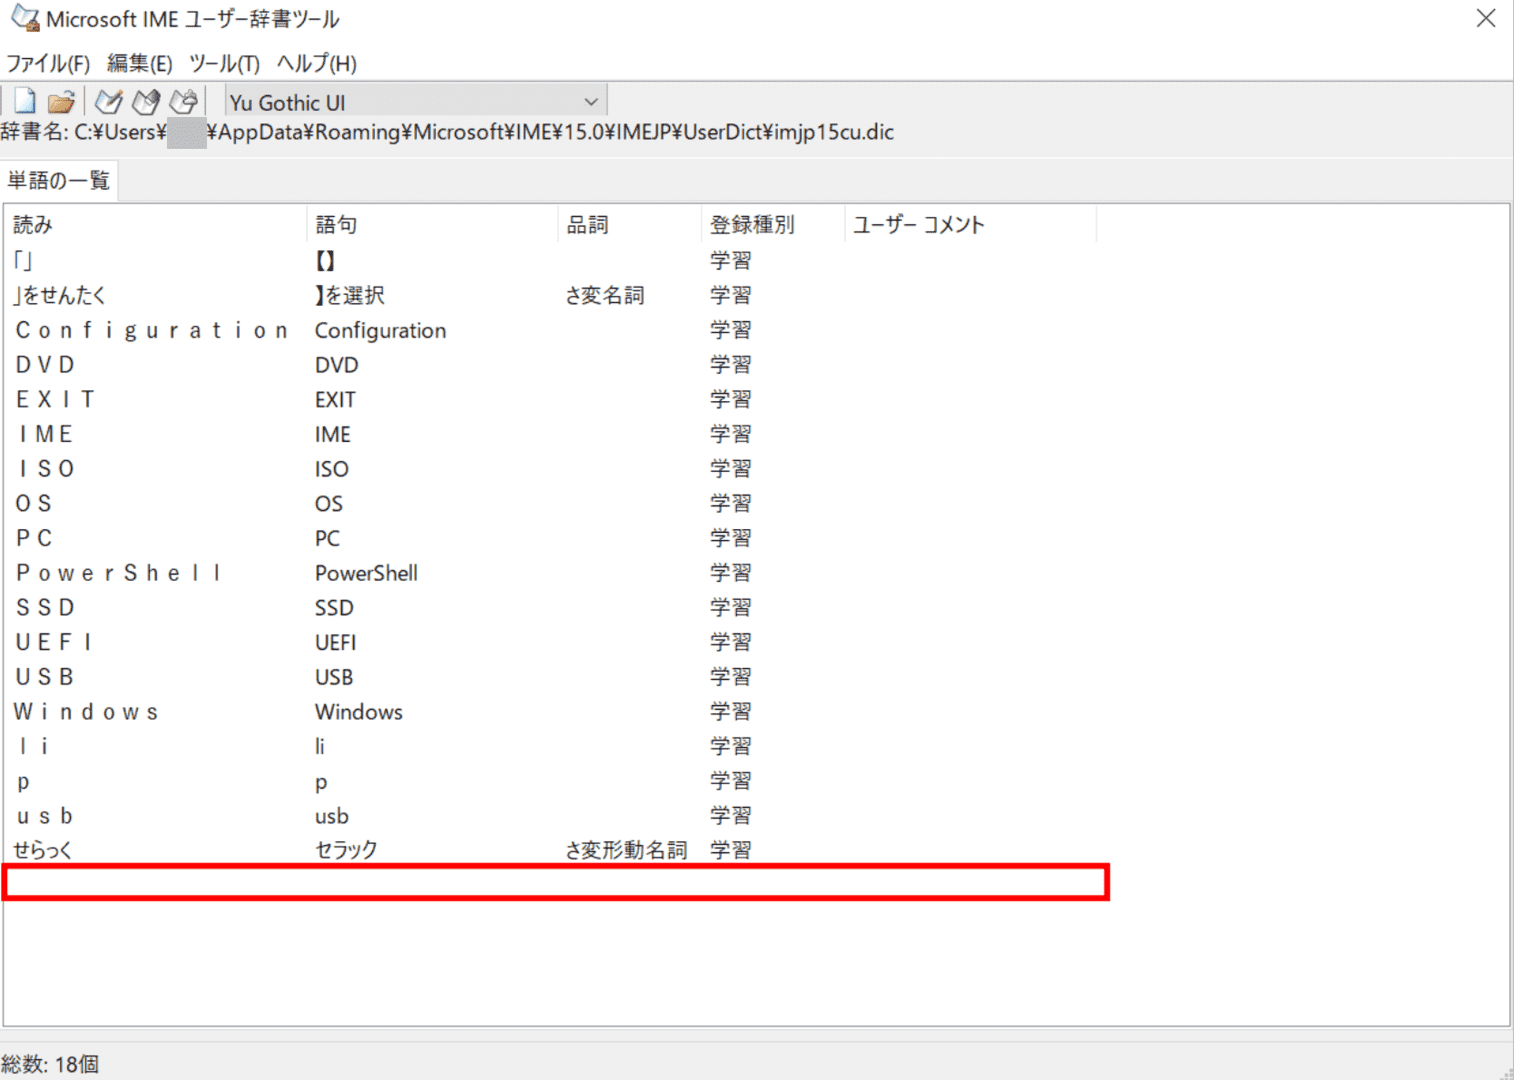Click the 」をせんたく reading cell
Screen dimensions: 1514x1080
point(60,296)
